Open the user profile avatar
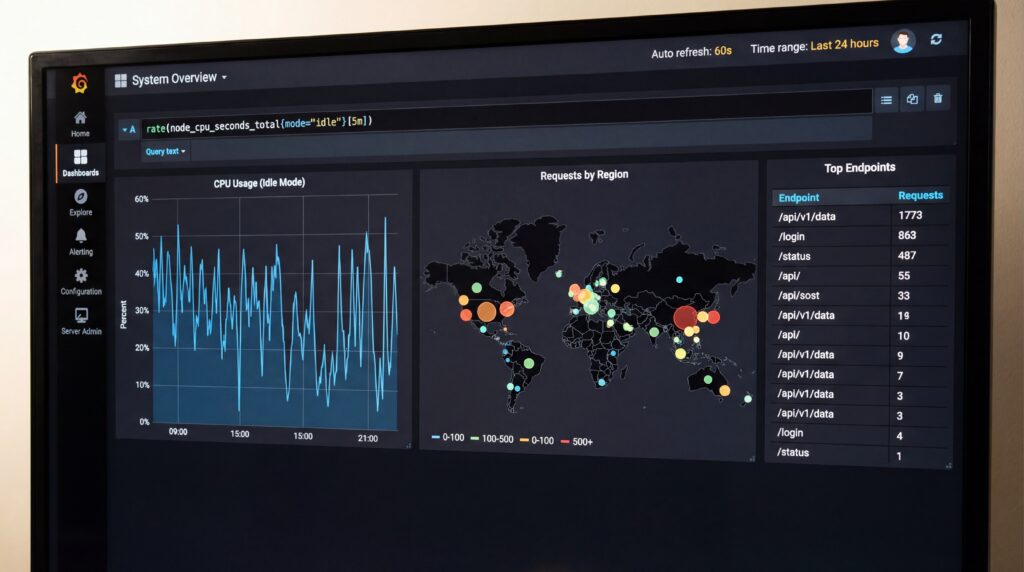The image size is (1024, 572). point(903,41)
